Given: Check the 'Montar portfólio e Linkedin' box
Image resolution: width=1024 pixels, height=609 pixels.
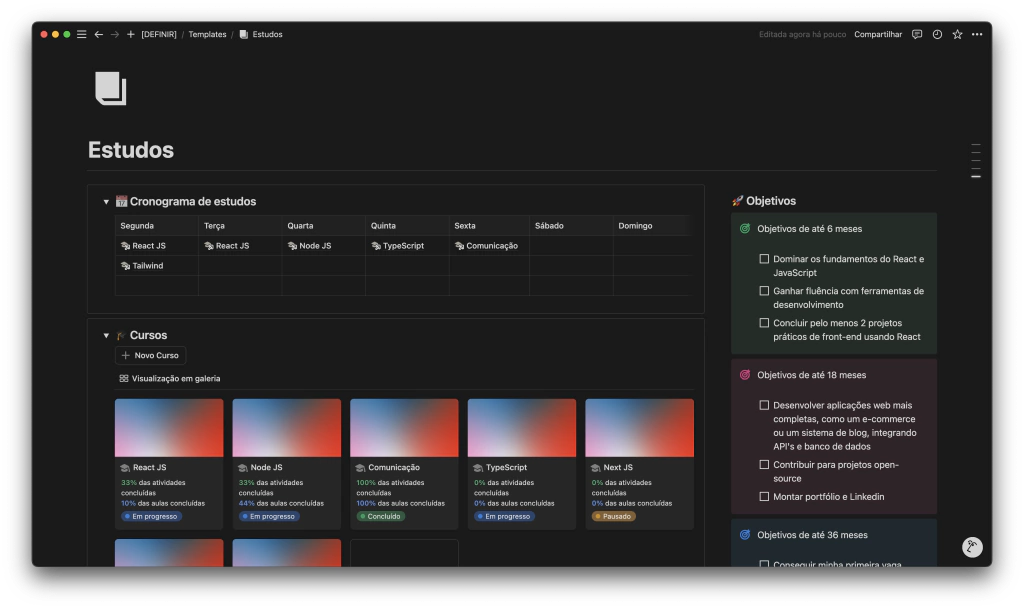Looking at the screenshot, I should pos(764,497).
